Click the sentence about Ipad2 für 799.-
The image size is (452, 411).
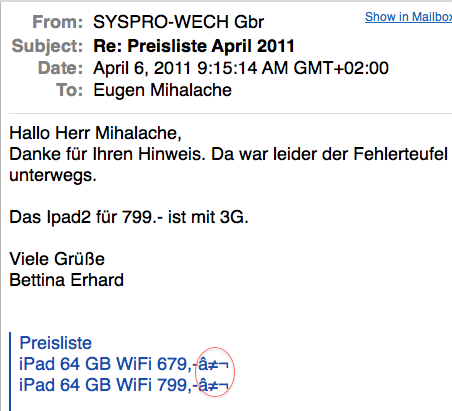(x=129, y=217)
